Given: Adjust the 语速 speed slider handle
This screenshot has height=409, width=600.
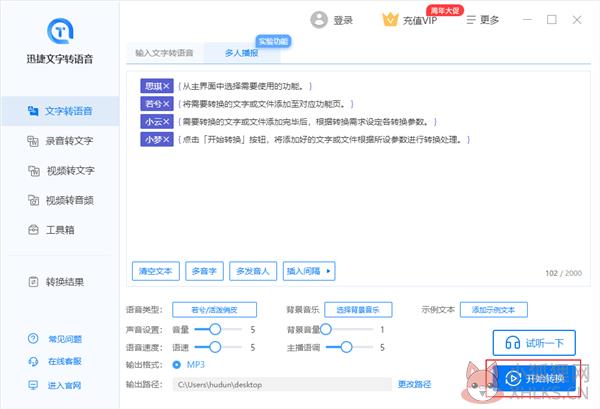Looking at the screenshot, I should click(x=215, y=347).
